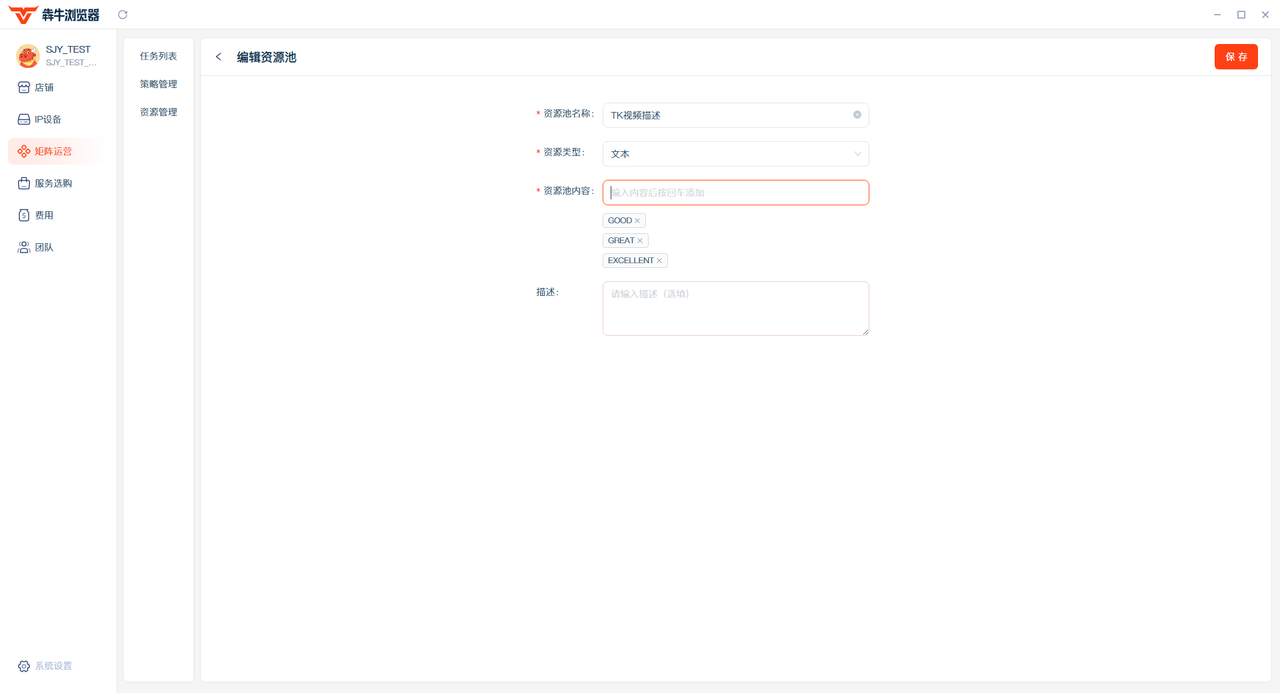Viewport: 1280px width, 693px height.
Task: Switch to 任务列表 tab
Action: click(x=158, y=56)
